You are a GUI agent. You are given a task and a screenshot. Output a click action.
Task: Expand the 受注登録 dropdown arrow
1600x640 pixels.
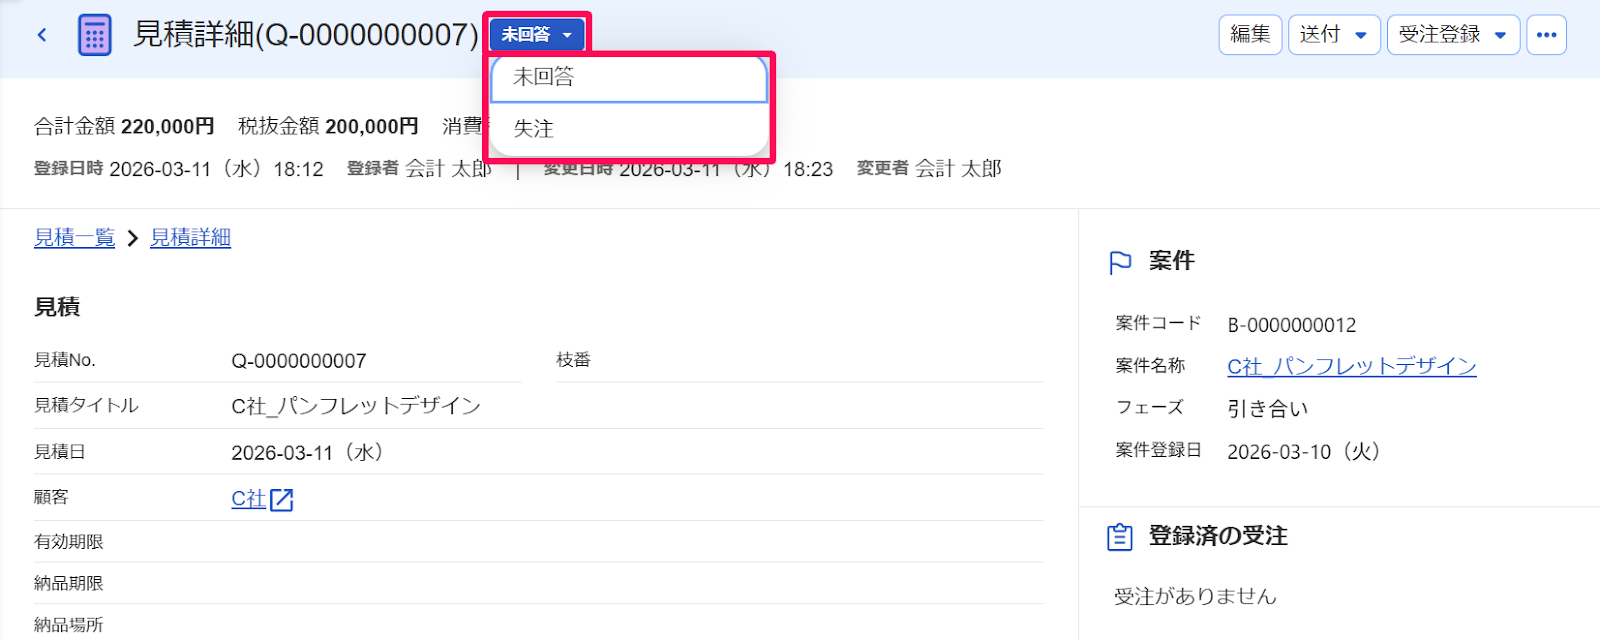point(1500,35)
